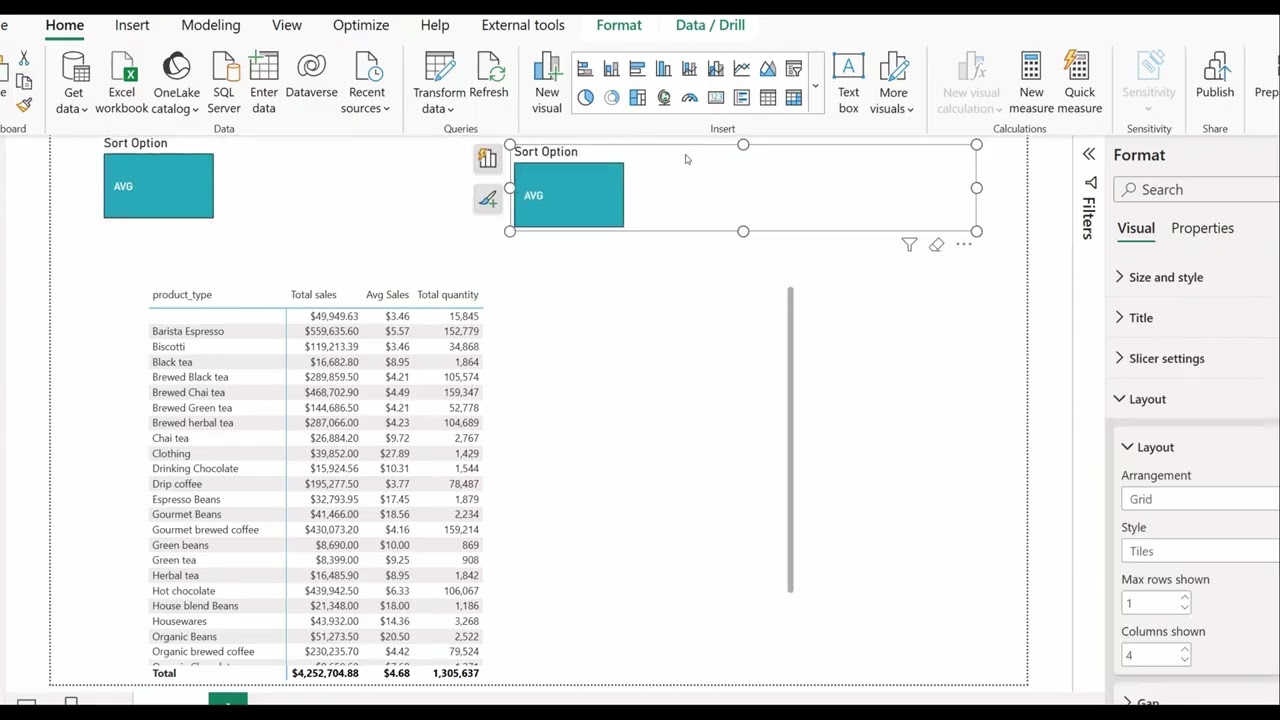The height and width of the screenshot is (720, 1280).
Task: Insert a Text box
Action: click(x=848, y=83)
